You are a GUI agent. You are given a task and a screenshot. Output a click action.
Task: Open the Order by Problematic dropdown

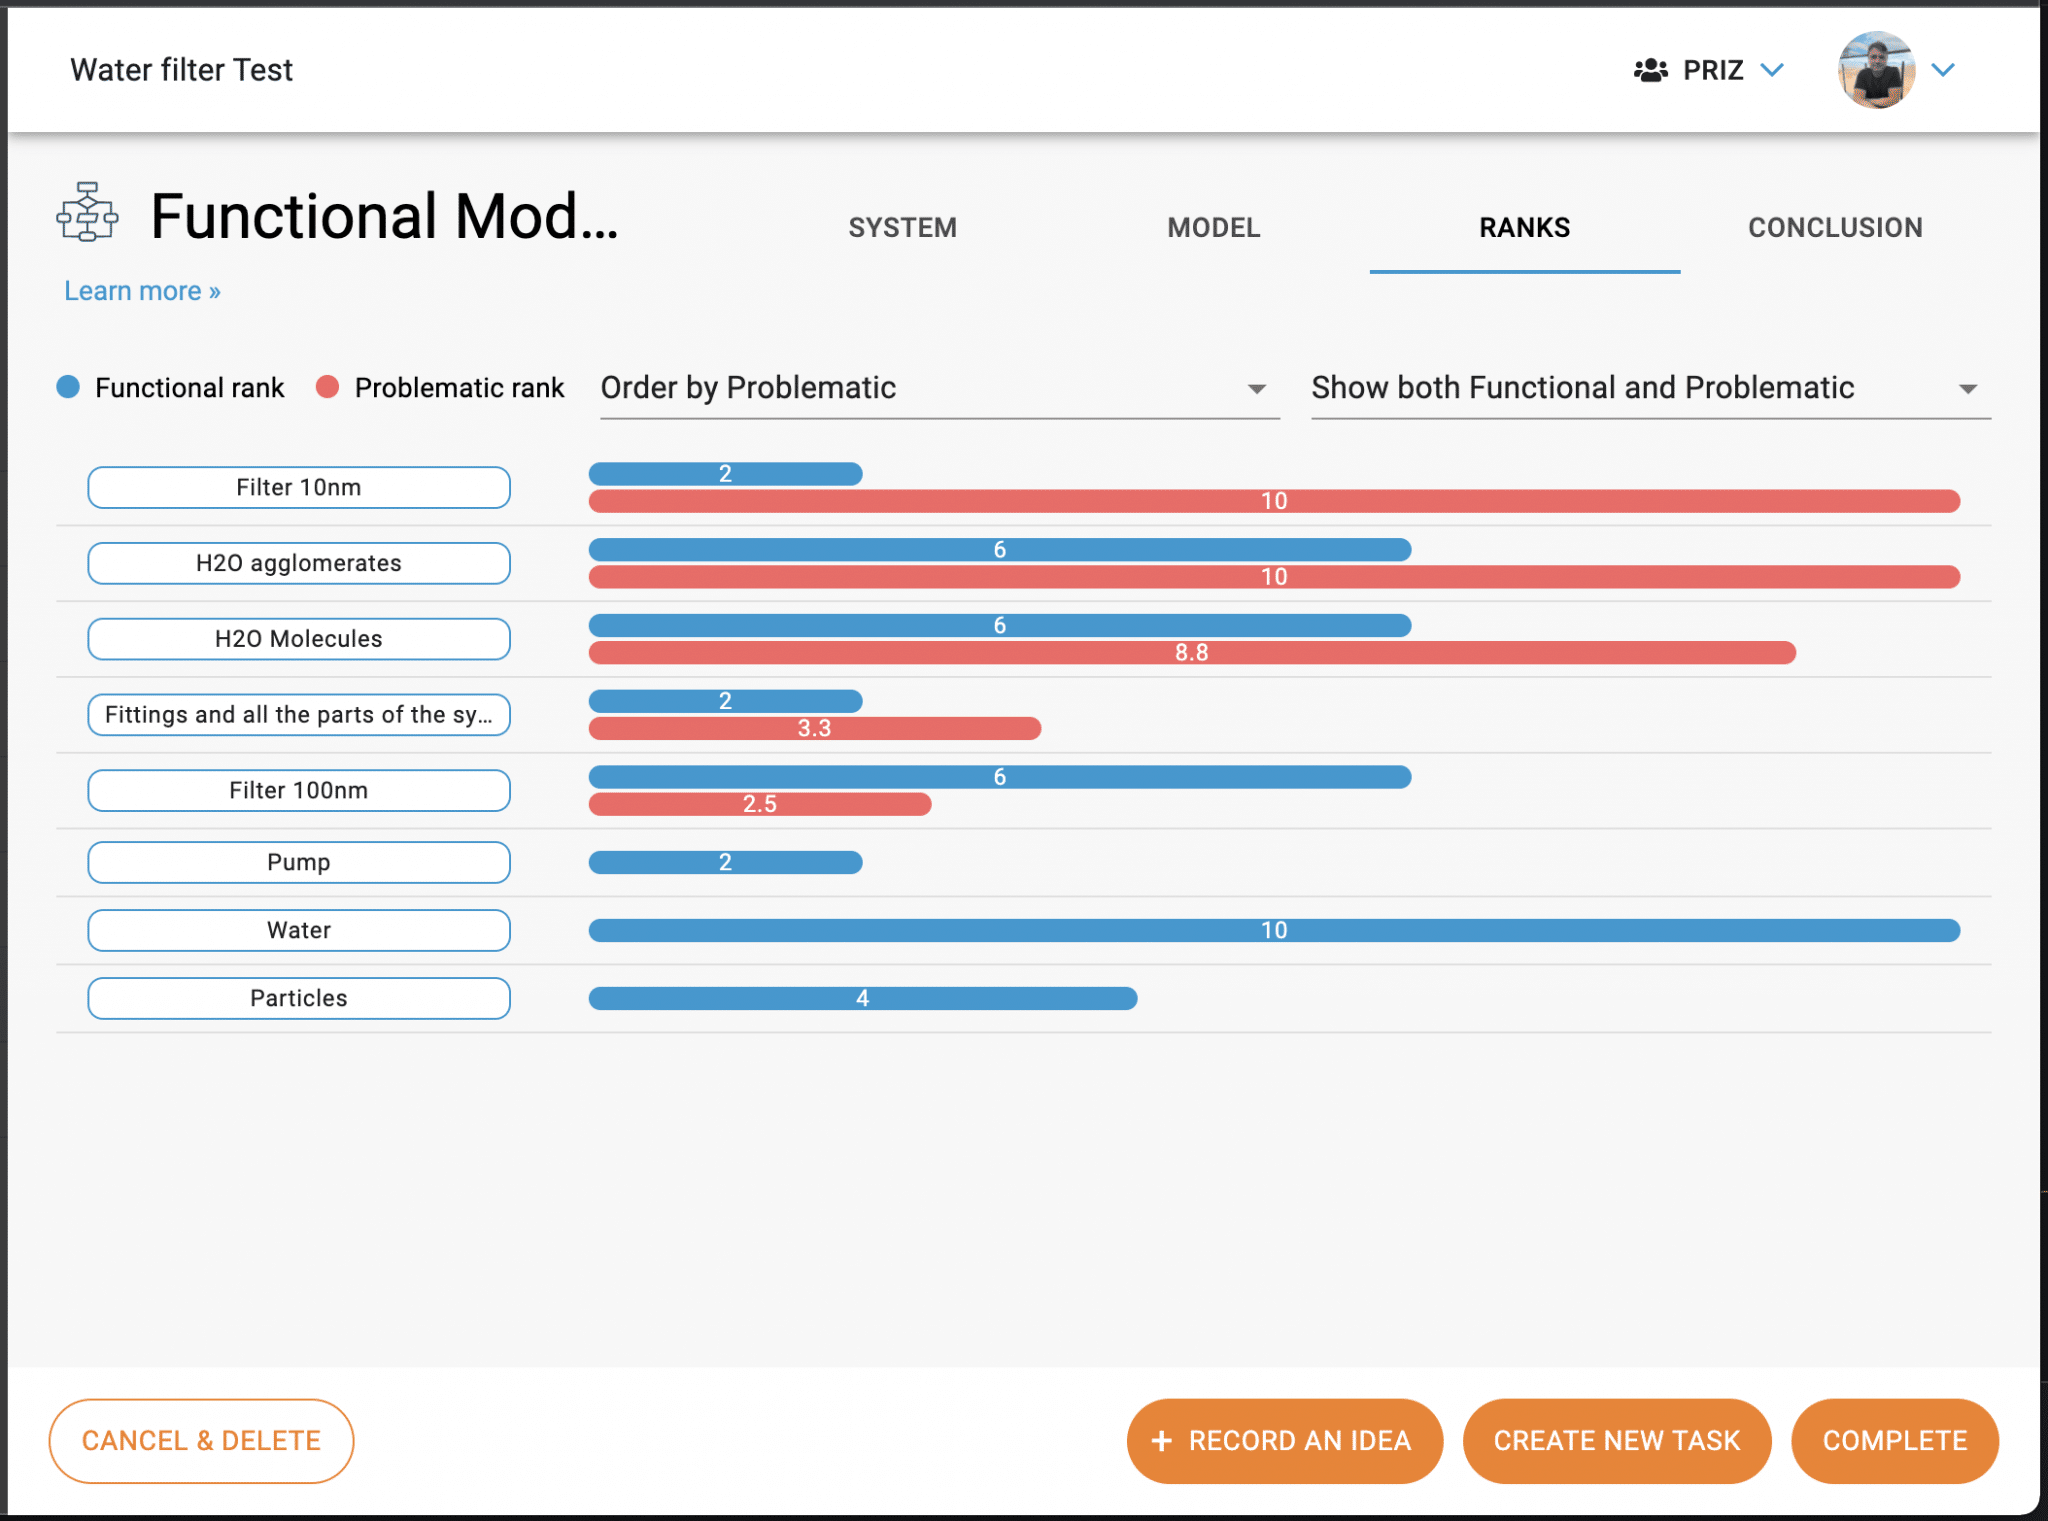point(1256,388)
